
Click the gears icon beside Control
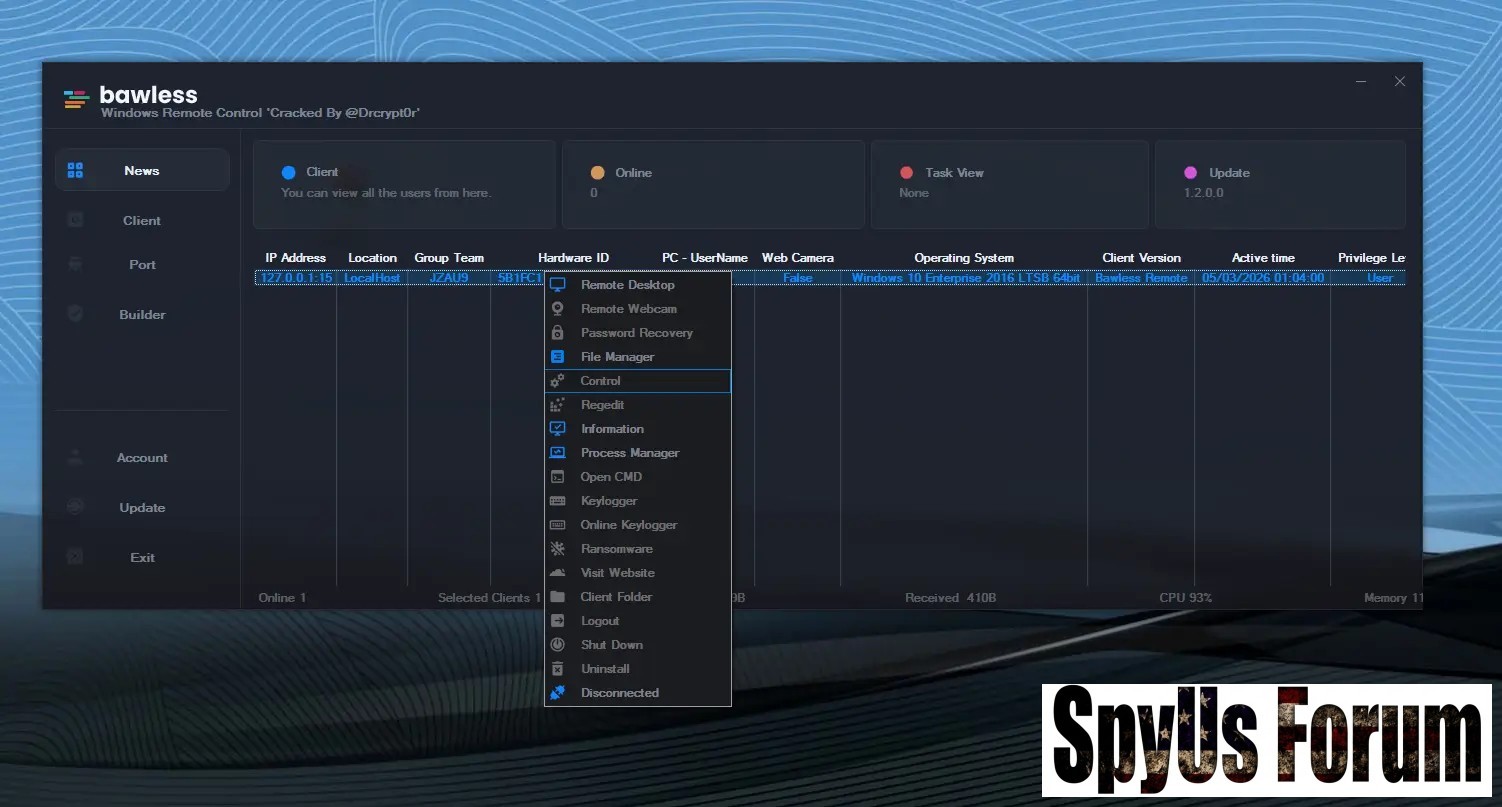[x=558, y=381]
